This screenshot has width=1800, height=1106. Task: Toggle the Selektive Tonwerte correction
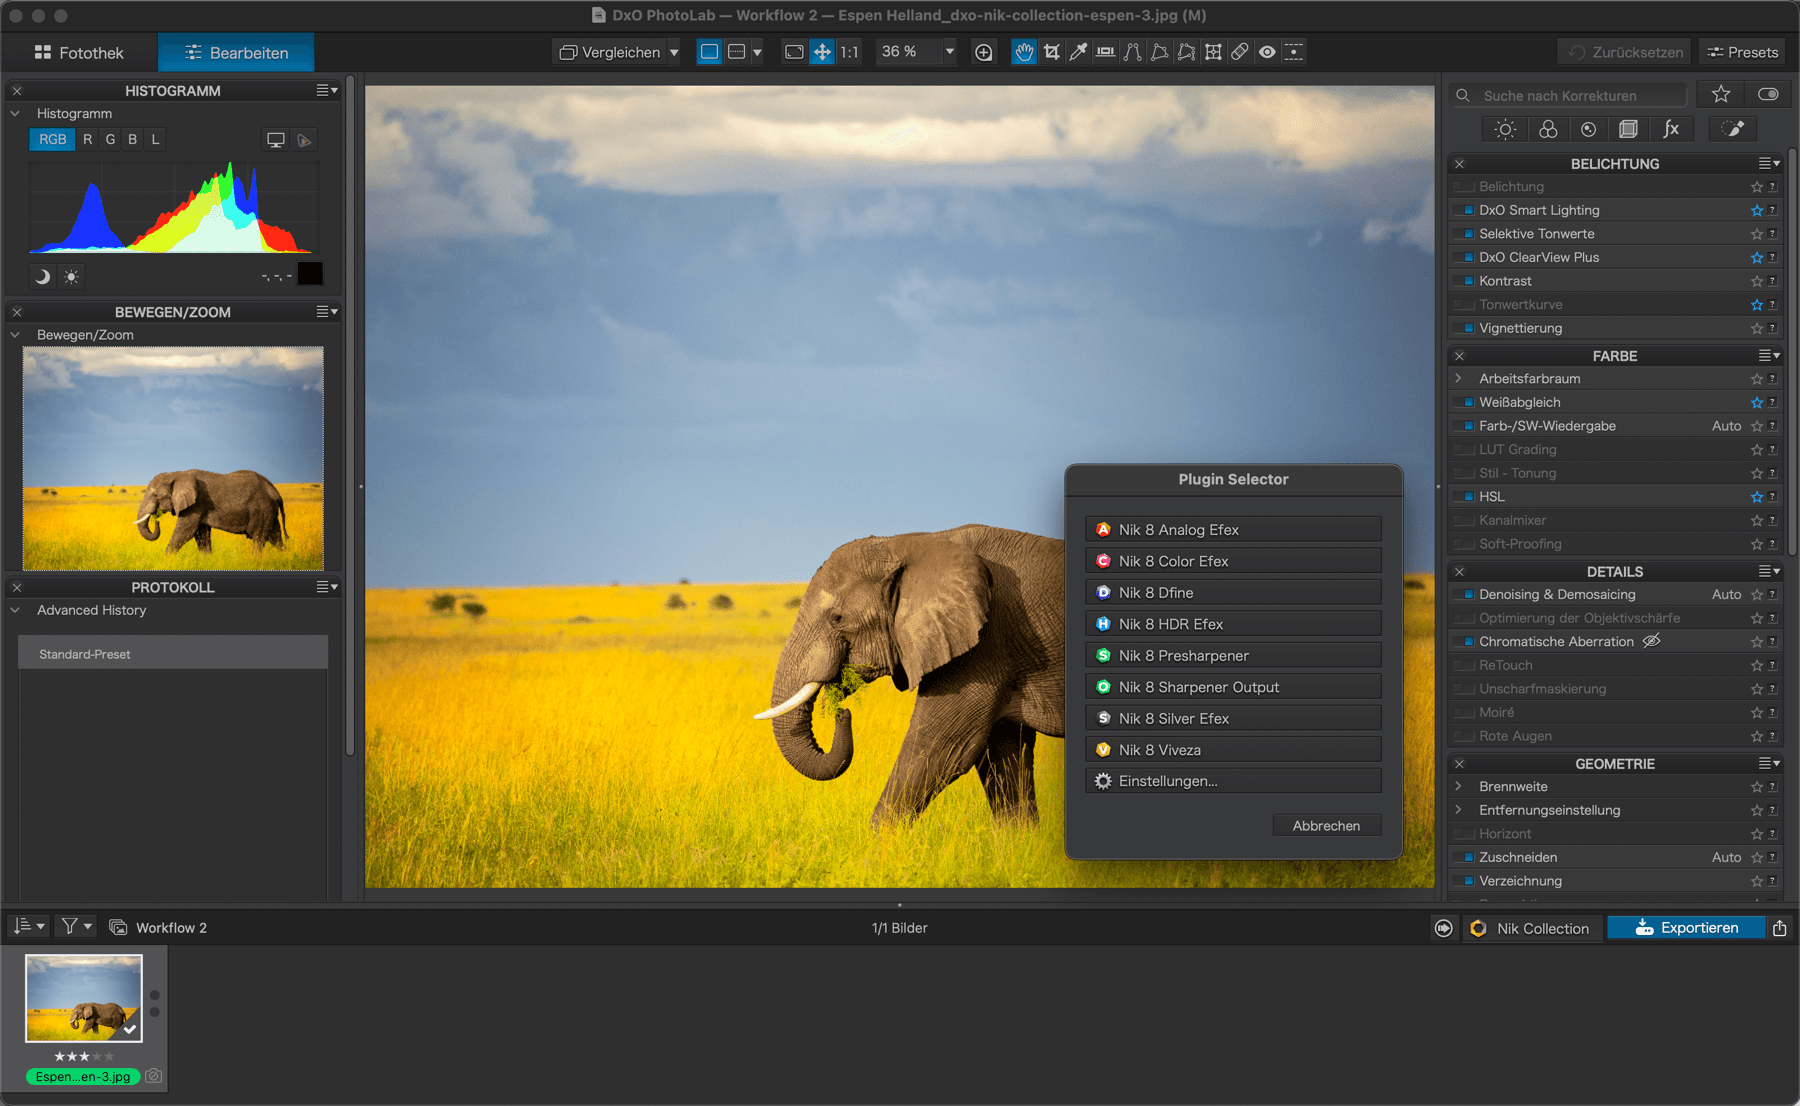point(1464,234)
